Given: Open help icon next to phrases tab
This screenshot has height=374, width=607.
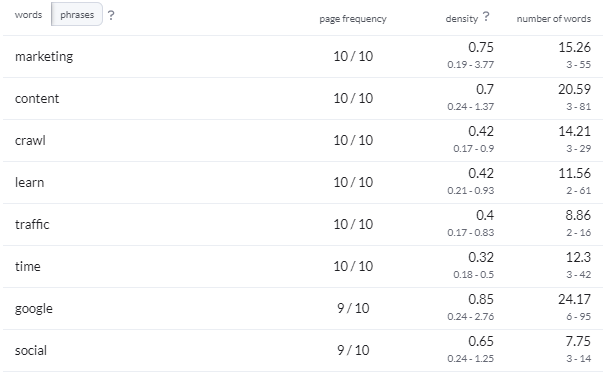Looking at the screenshot, I should [x=111, y=15].
